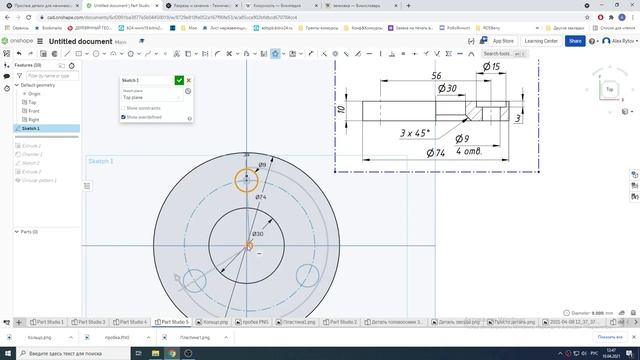Select the Circle sketch tool

96,53
